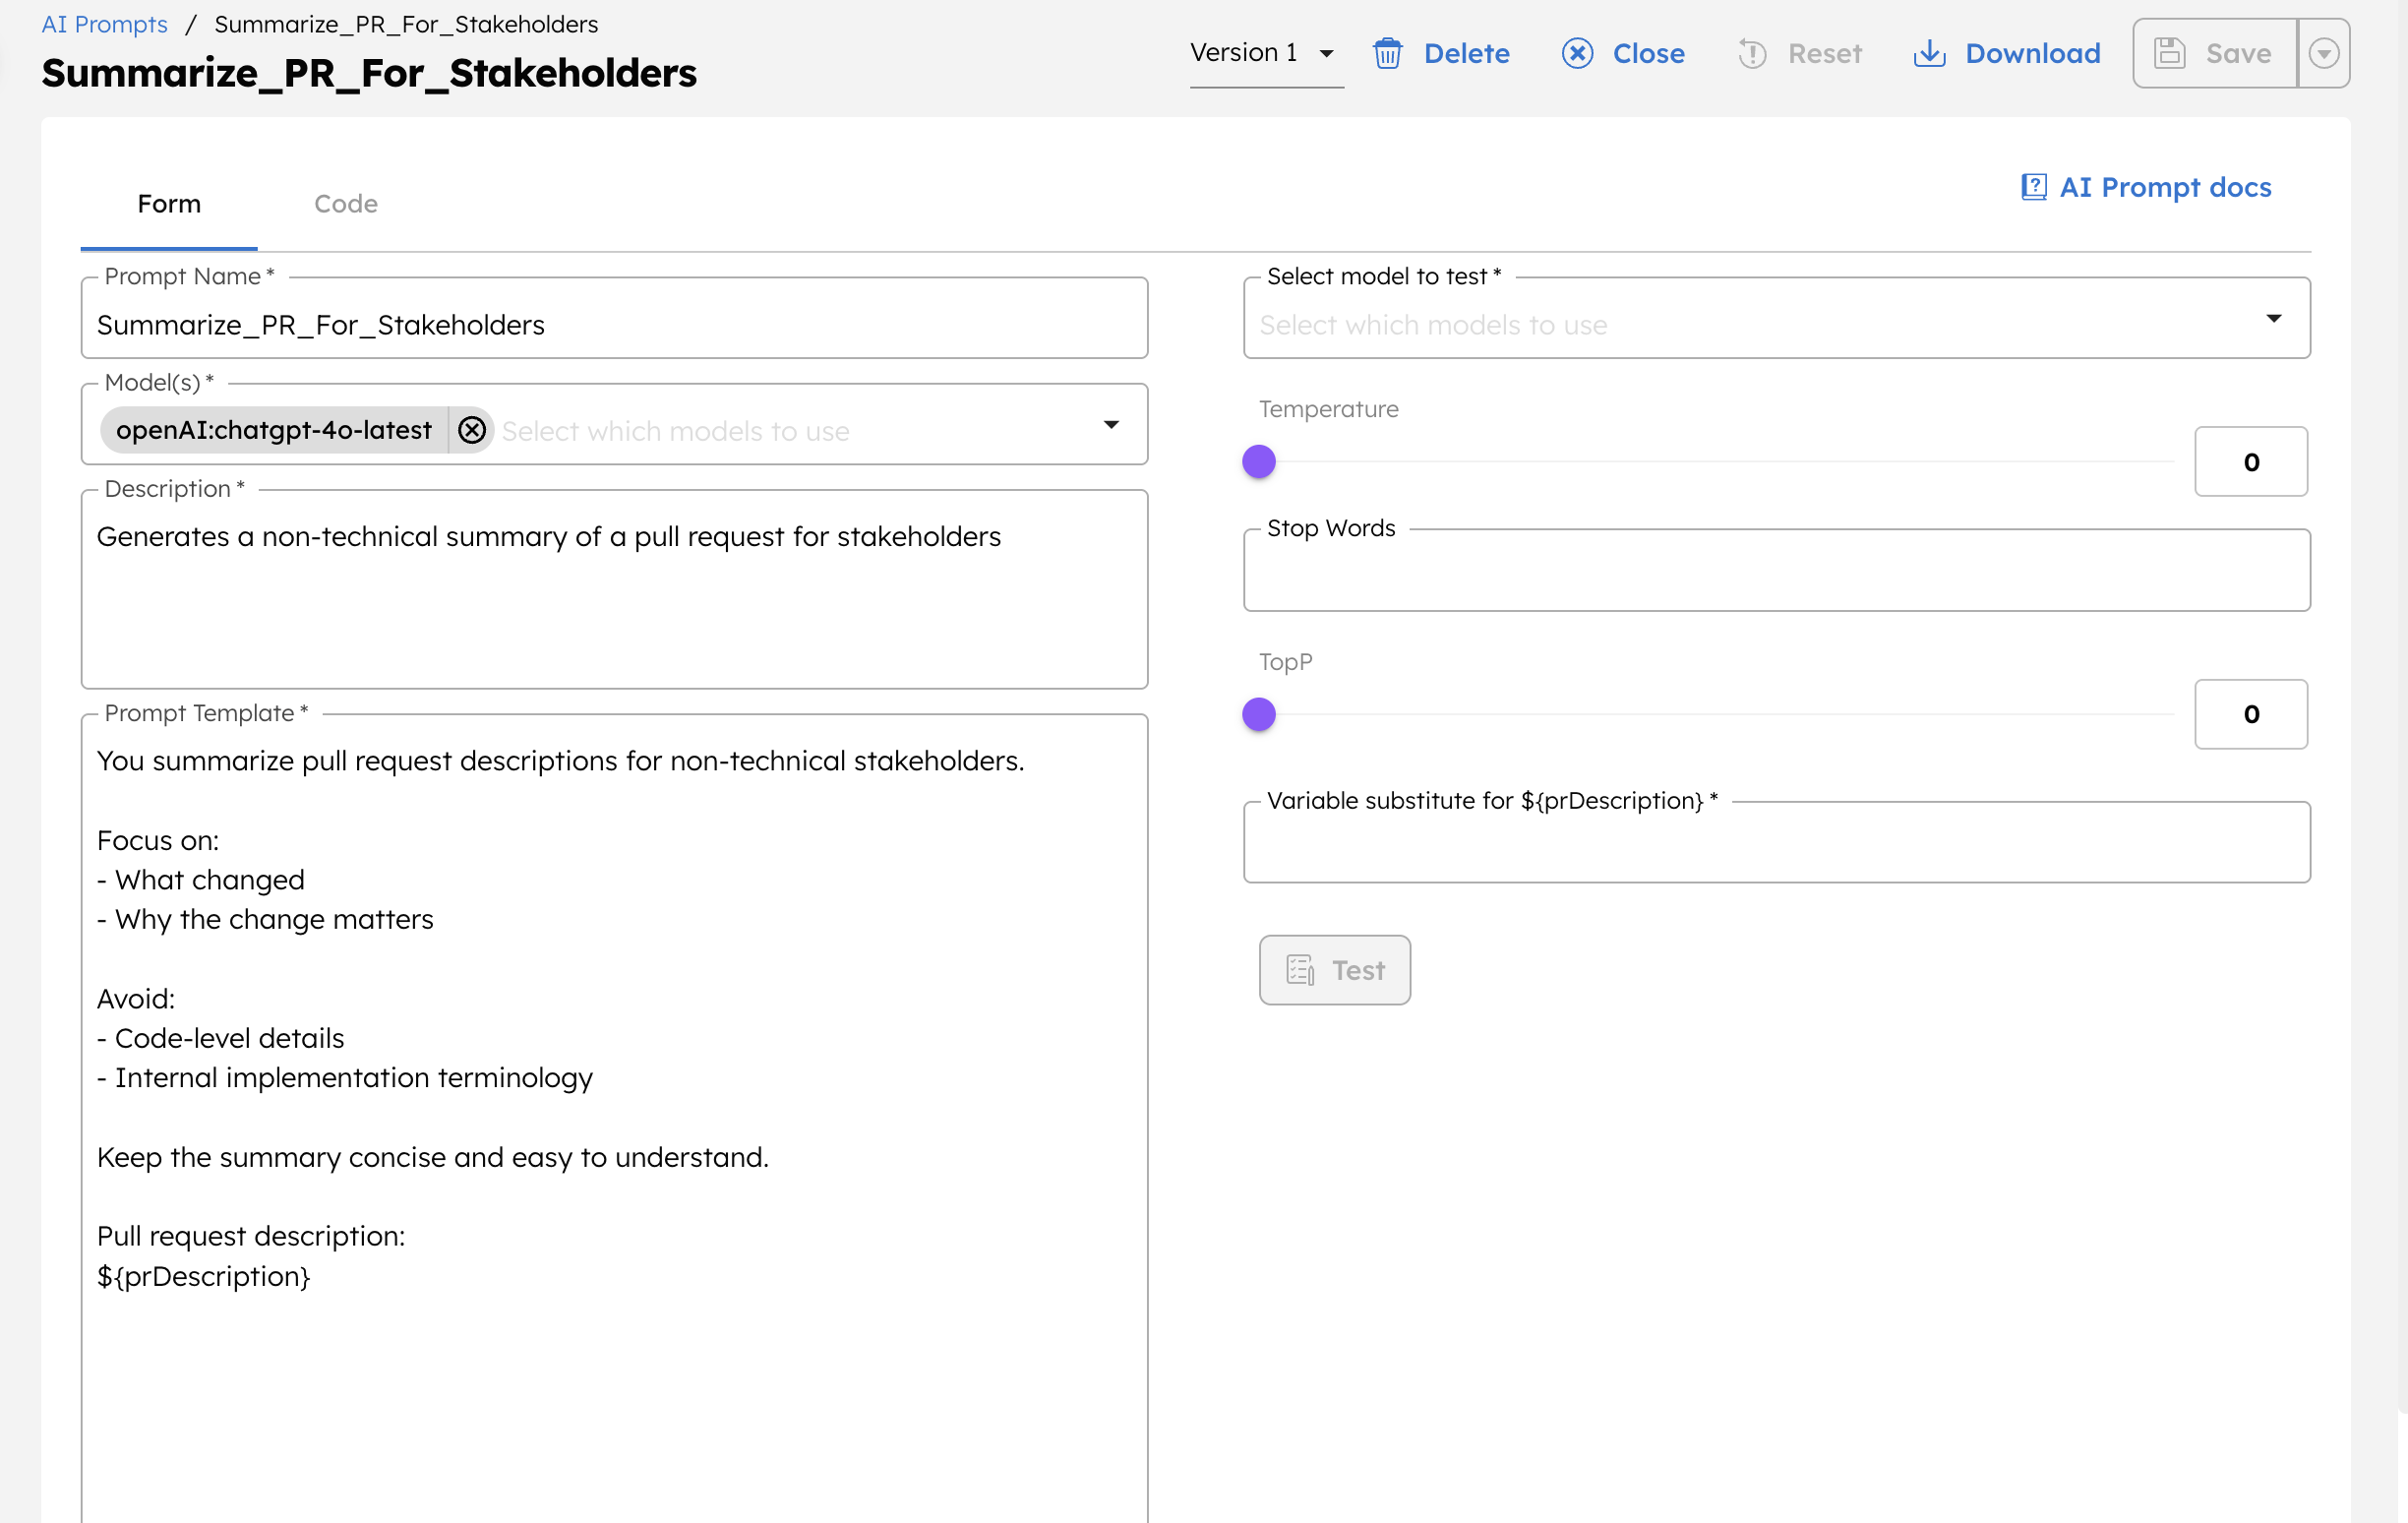The height and width of the screenshot is (1523, 2408).
Task: Expand the Model(s) selection dropdown
Action: (1112, 425)
